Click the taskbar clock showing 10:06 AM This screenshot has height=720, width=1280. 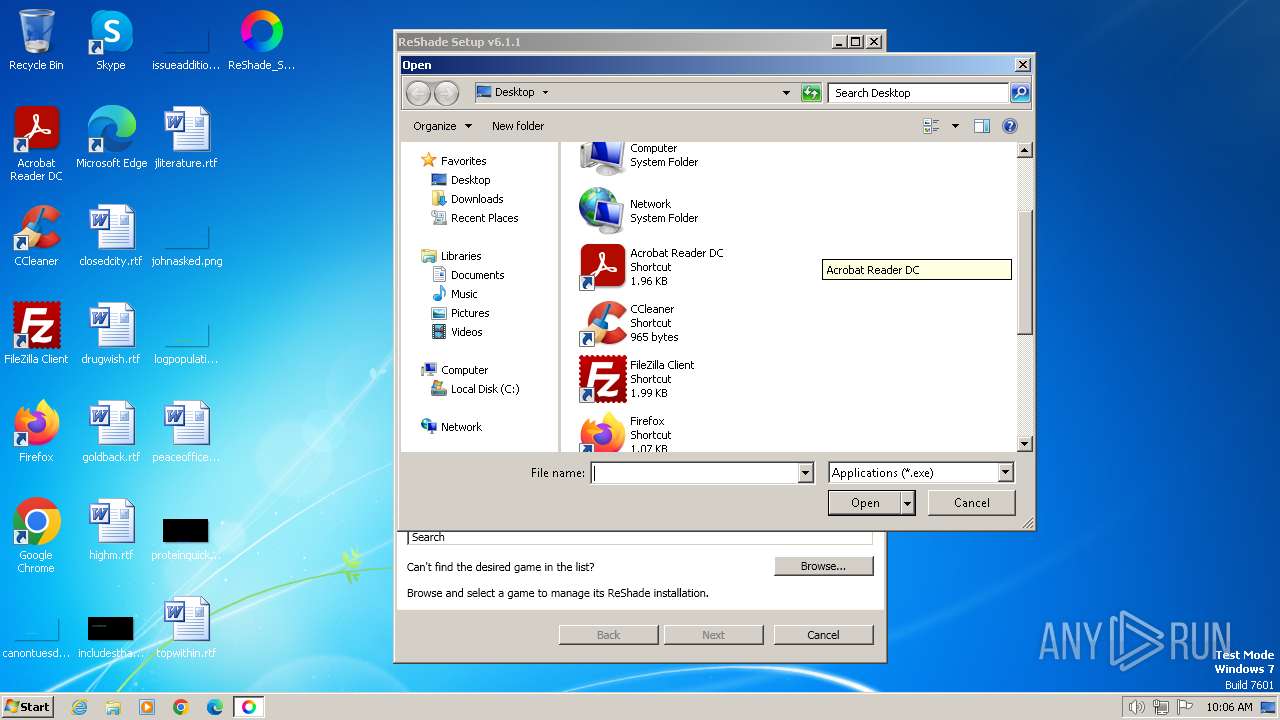pyautogui.click(x=1229, y=707)
